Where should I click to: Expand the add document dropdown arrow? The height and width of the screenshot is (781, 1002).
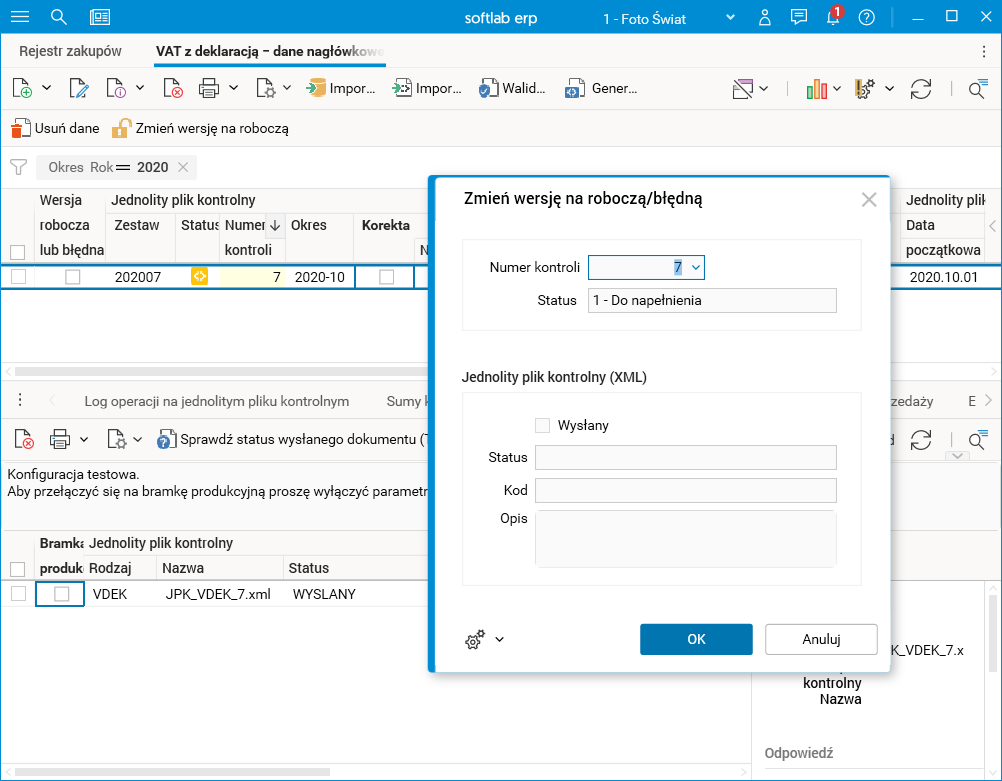click(x=47, y=88)
